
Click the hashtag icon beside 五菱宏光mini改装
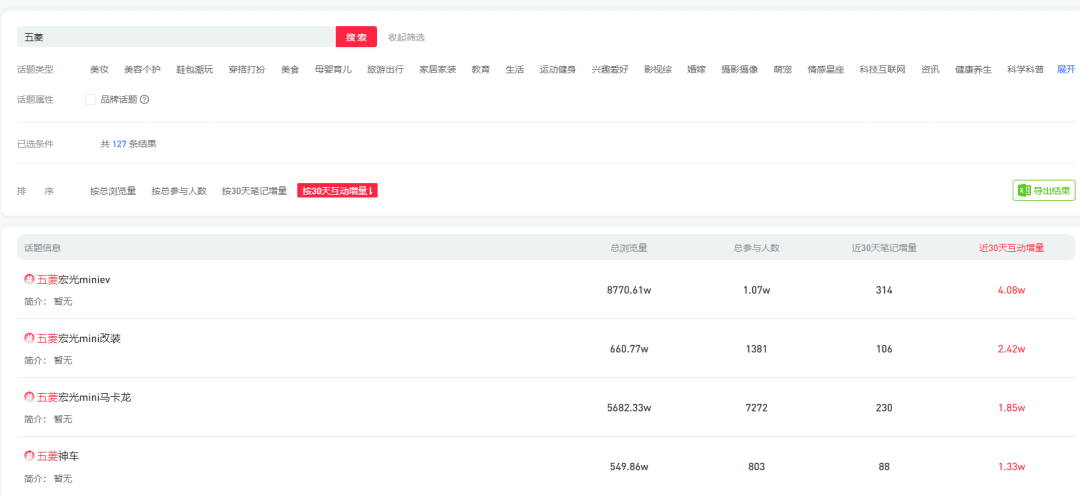pos(29,338)
